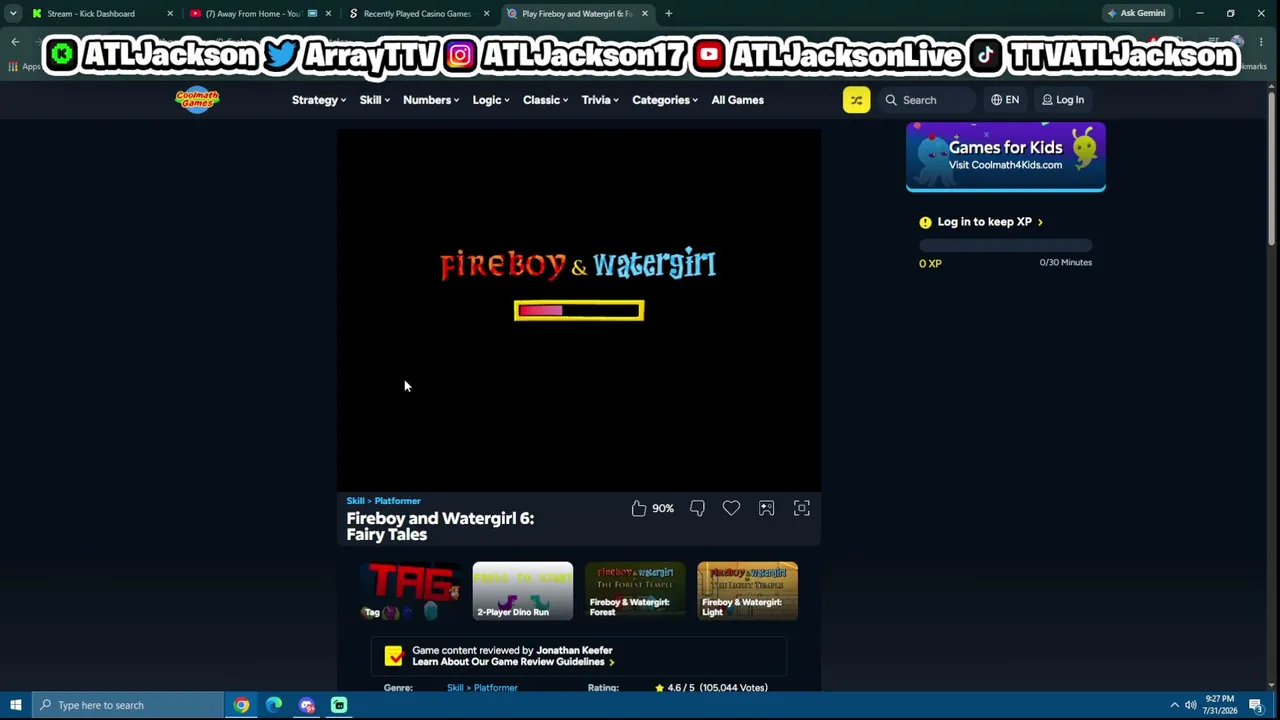Screen dimensions: 1280x720
Task: Click the Skill > Platformer genre link
Action: click(x=482, y=688)
